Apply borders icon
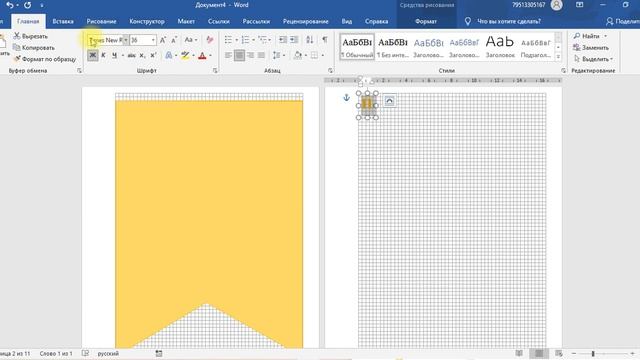640x360 pixels. (314, 55)
